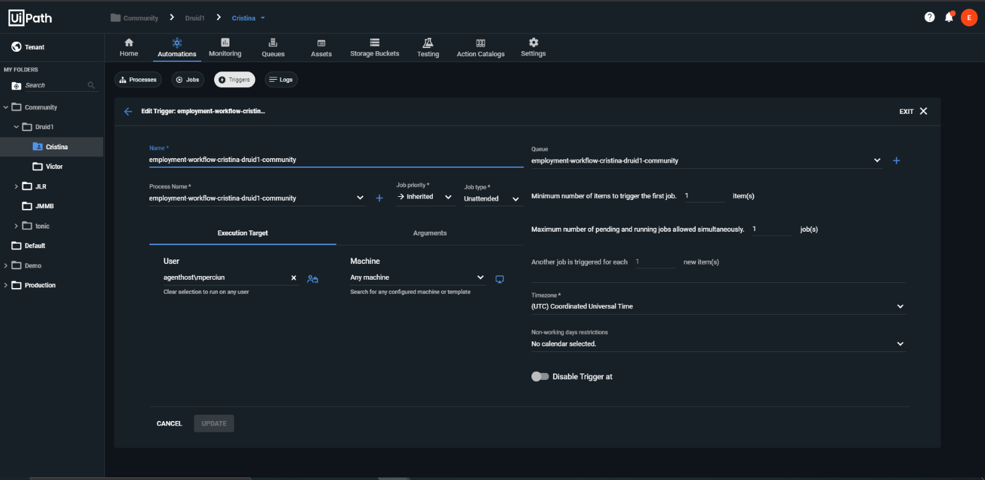Collapse the Community folder
This screenshot has height=480, width=985.
point(6,107)
